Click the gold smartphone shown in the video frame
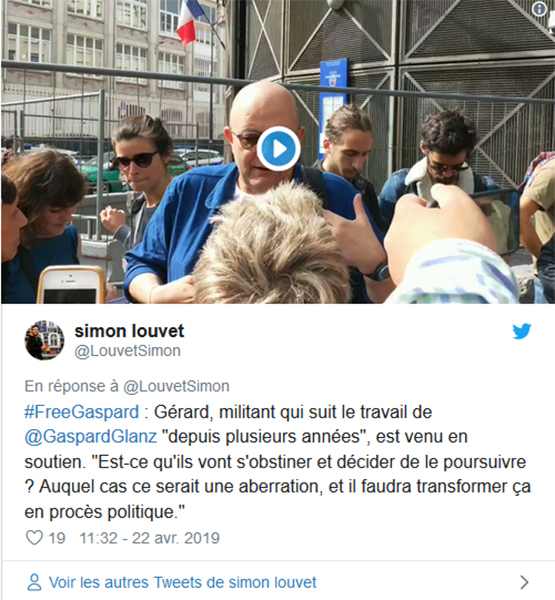 pos(71,285)
